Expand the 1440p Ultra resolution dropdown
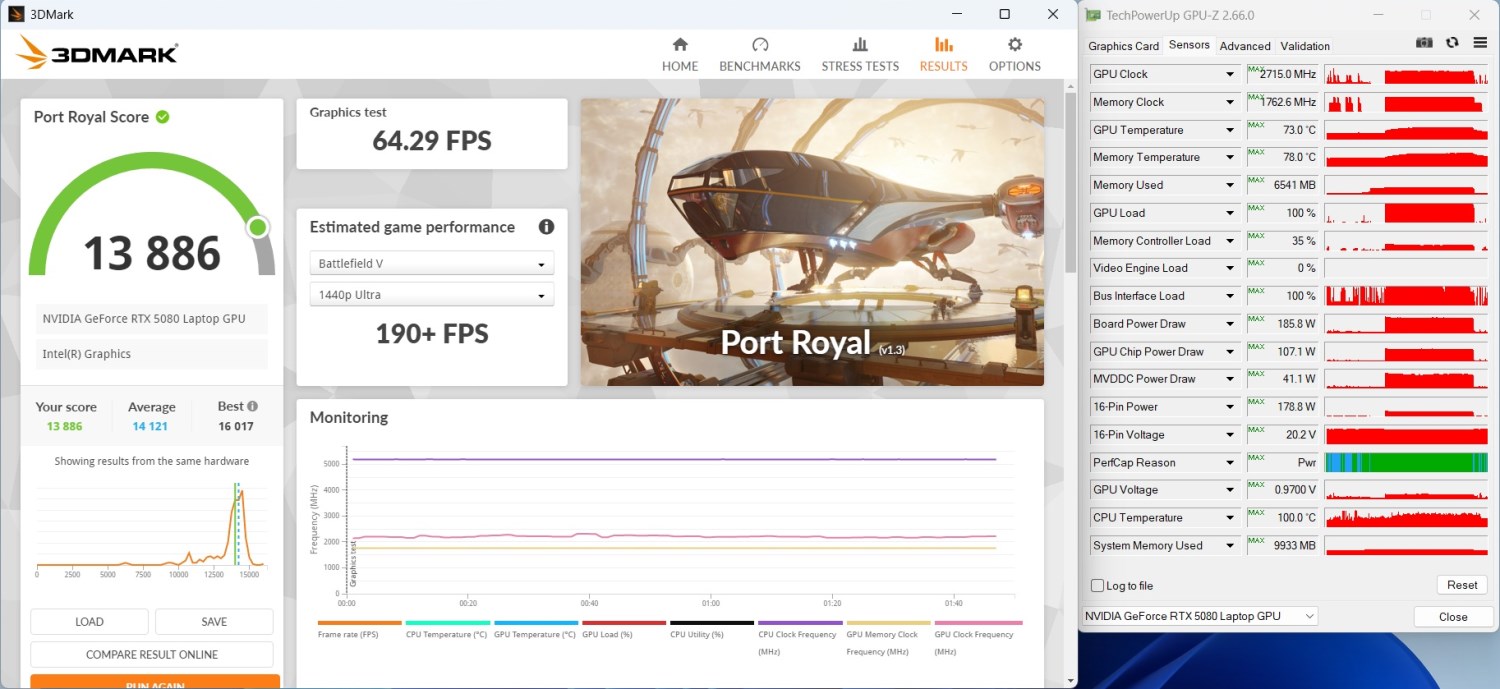1500x689 pixels. (431, 295)
